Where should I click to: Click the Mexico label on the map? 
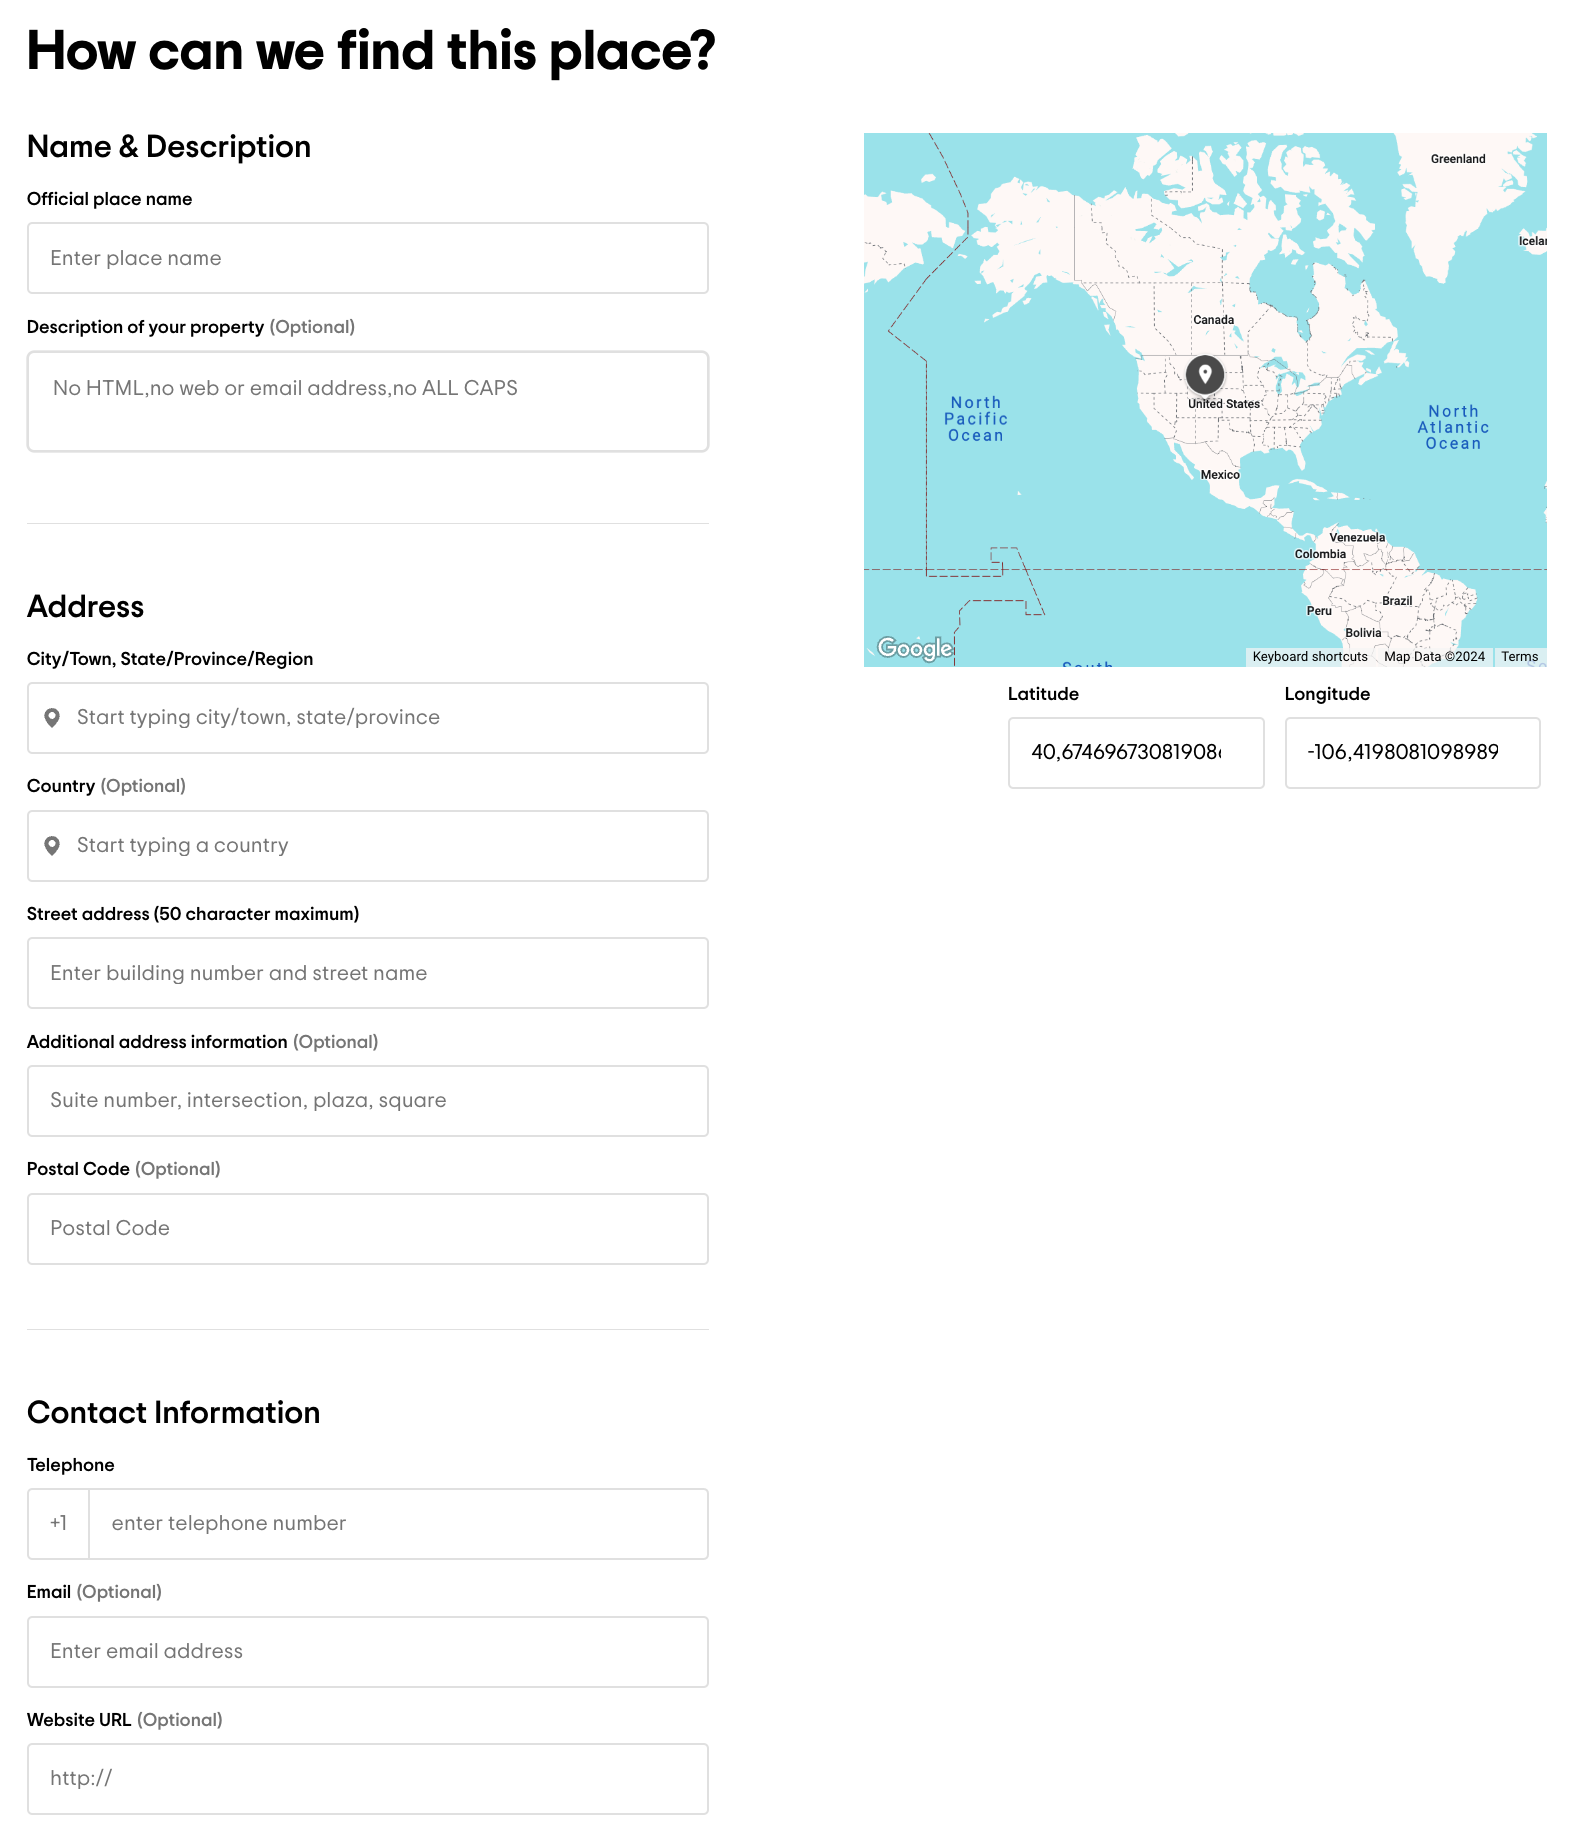click(1219, 475)
